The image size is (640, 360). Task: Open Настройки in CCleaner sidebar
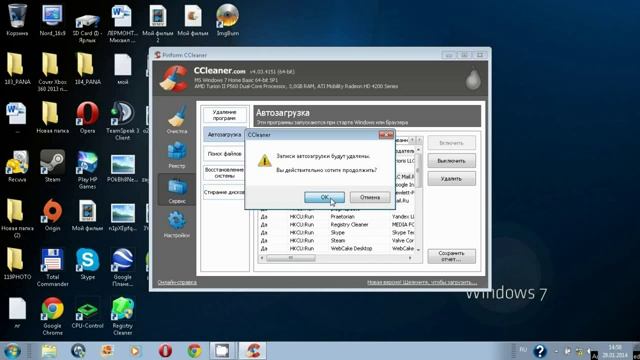click(x=177, y=224)
